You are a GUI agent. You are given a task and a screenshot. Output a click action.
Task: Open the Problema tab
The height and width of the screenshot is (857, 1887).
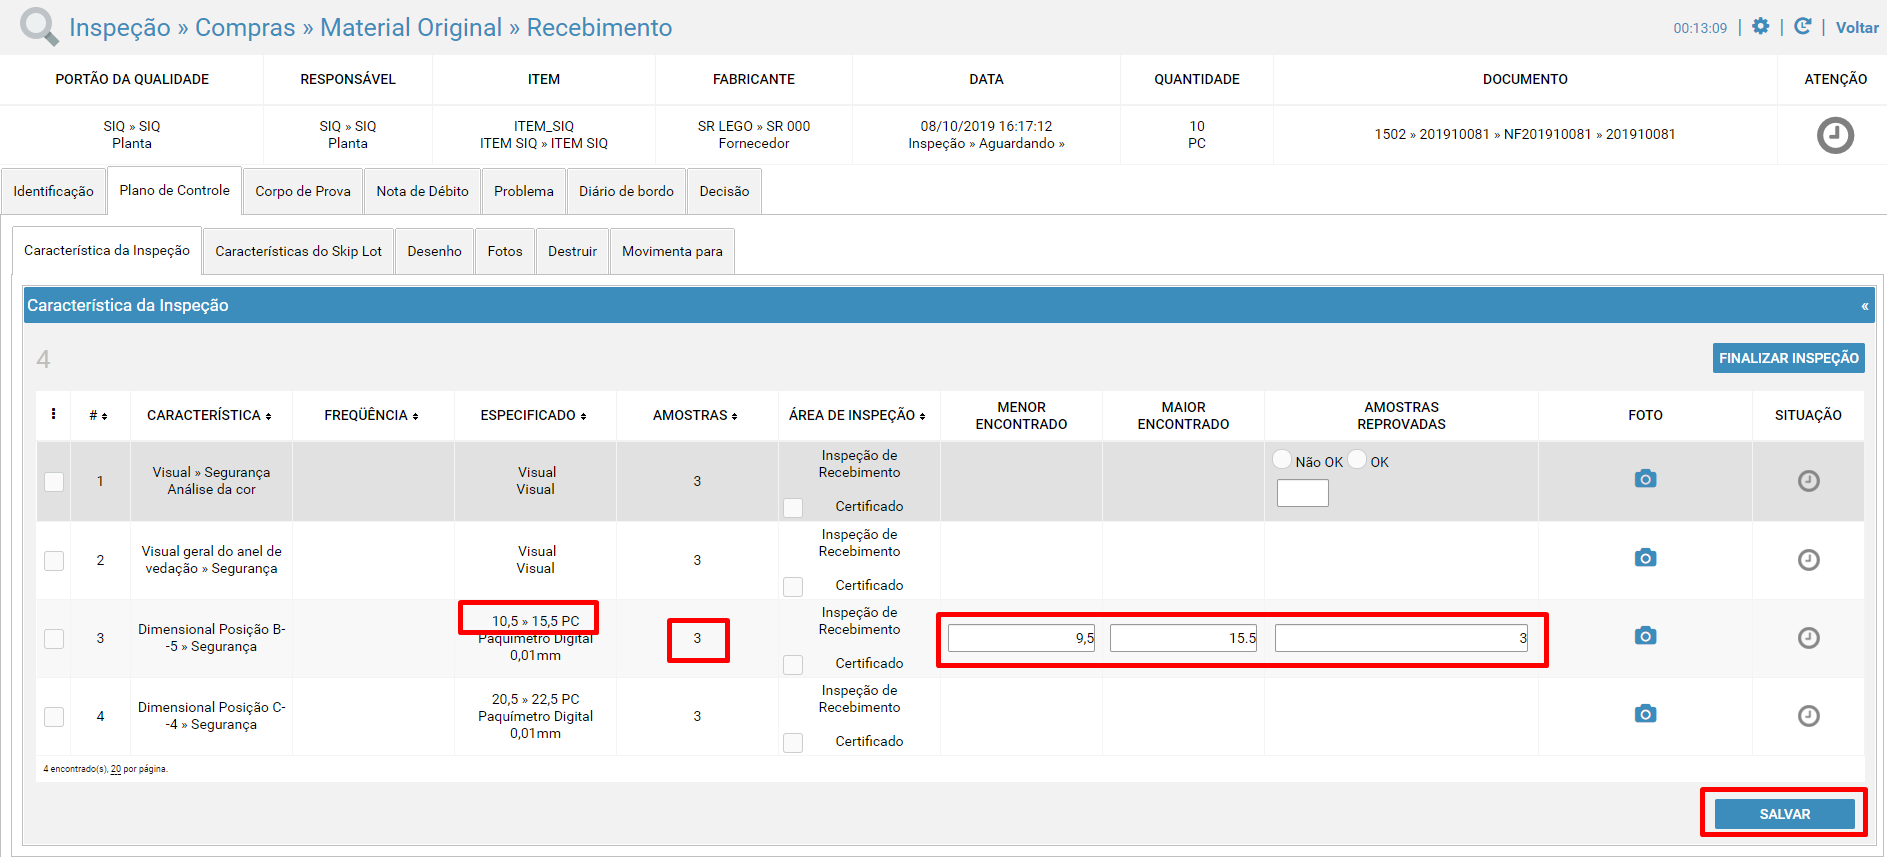click(523, 191)
